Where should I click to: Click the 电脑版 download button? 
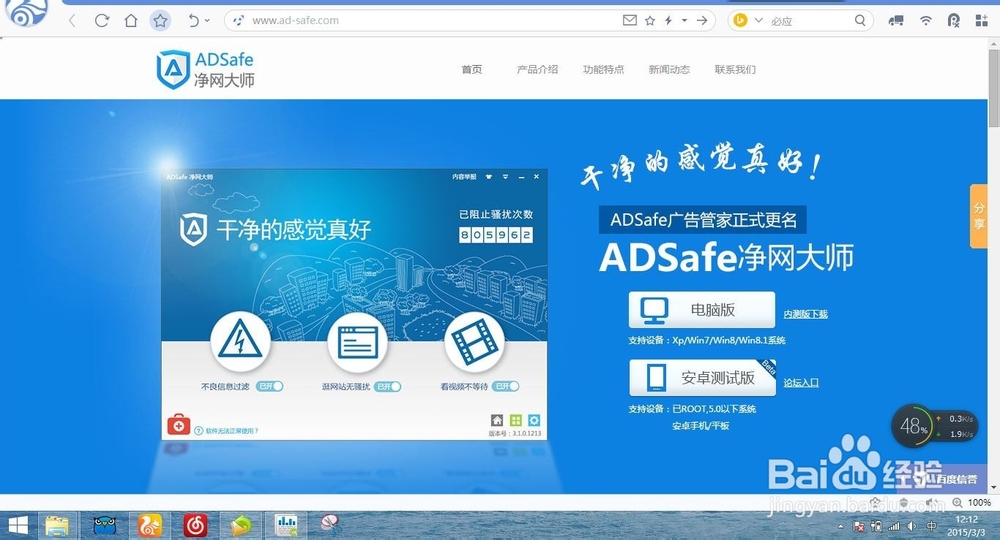pos(702,310)
